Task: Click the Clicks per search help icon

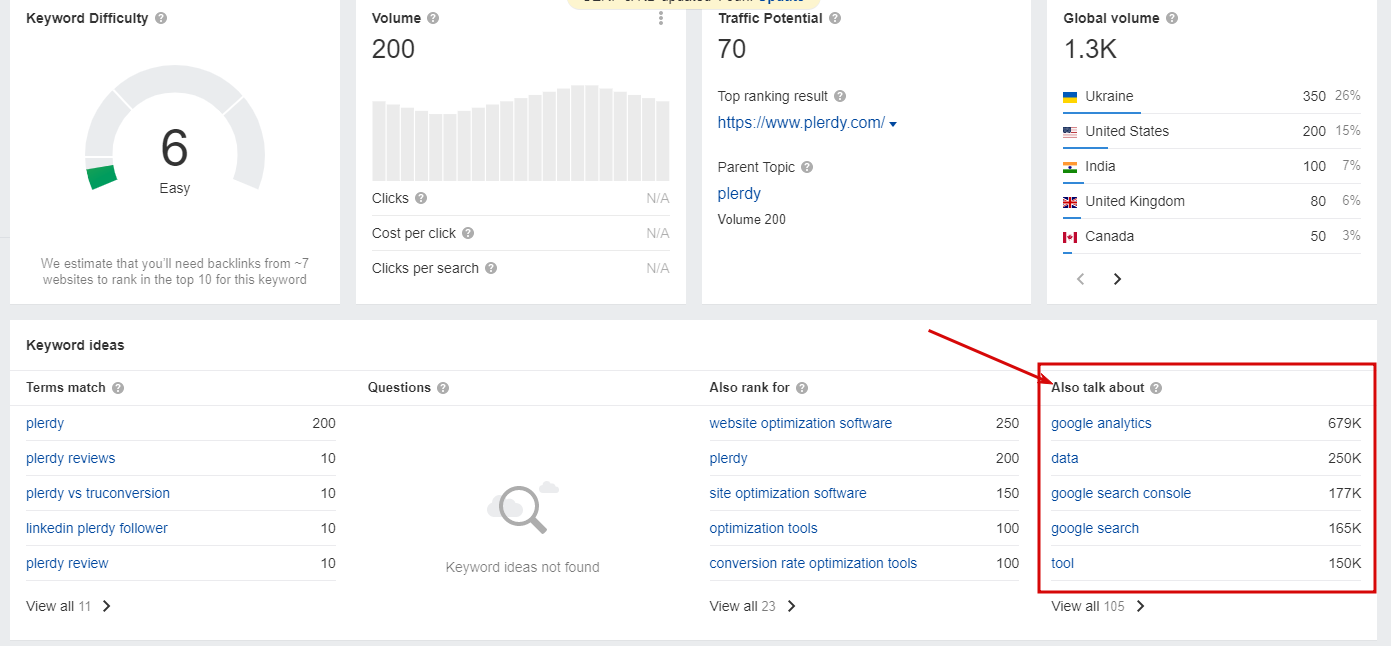Action: point(491,268)
